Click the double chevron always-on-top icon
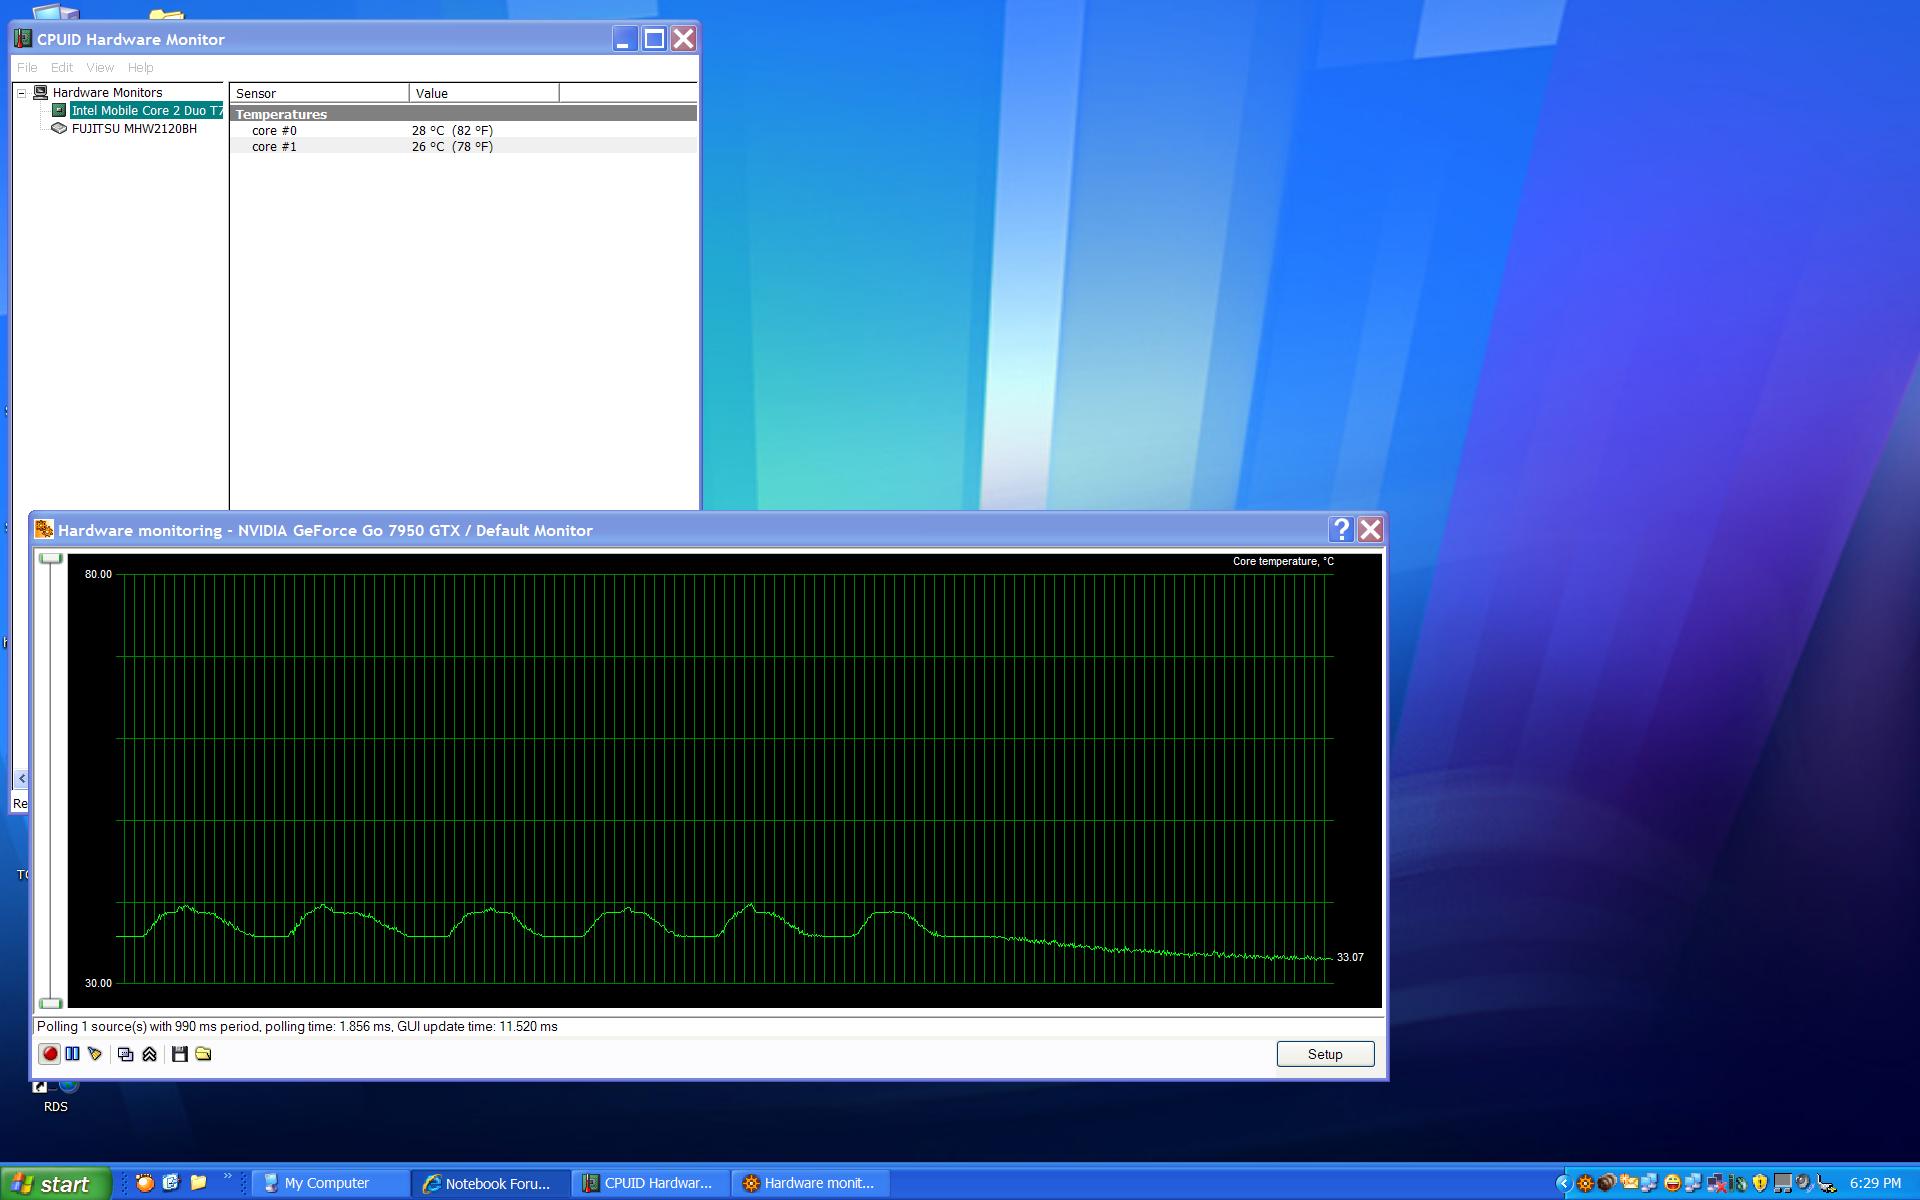The image size is (1920, 1200). [x=149, y=1054]
